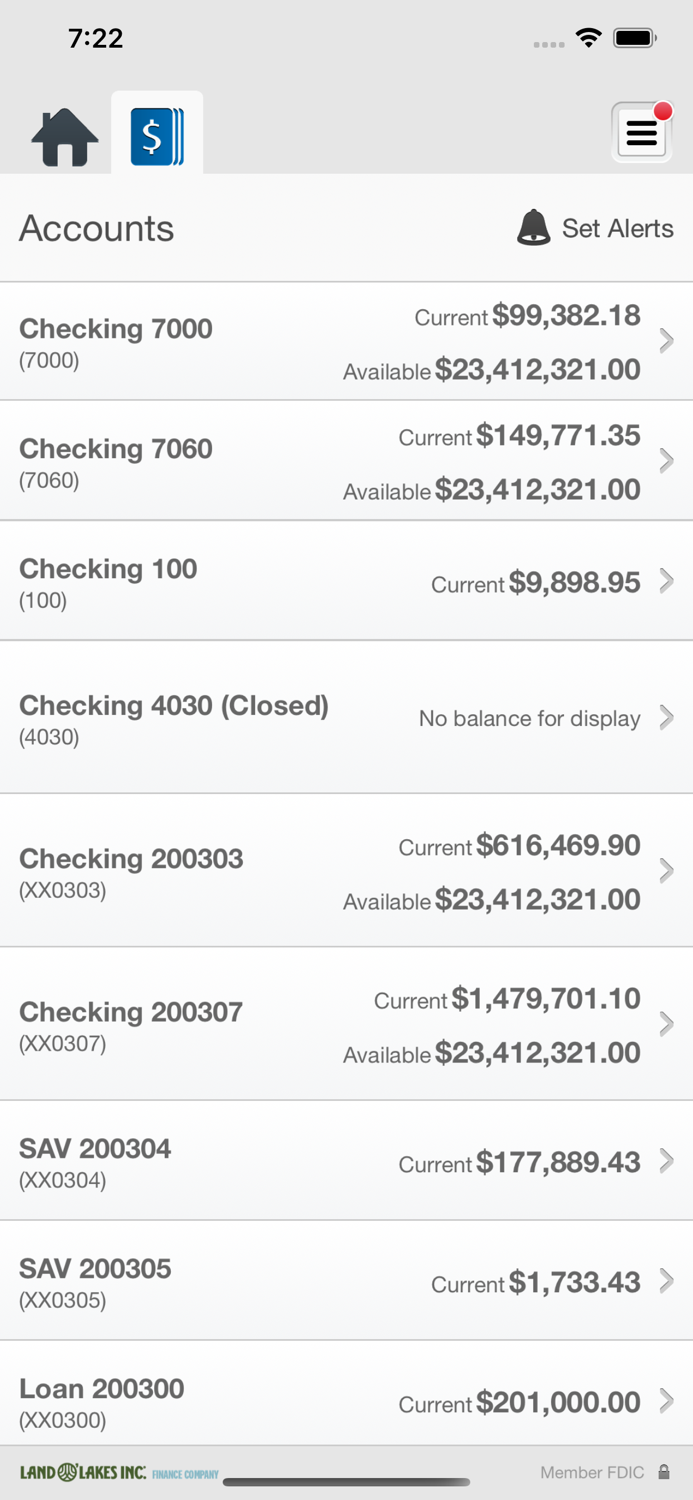The height and width of the screenshot is (1500, 693).
Task: Tap the bell icon next to Set Alerts
Action: [x=534, y=227]
